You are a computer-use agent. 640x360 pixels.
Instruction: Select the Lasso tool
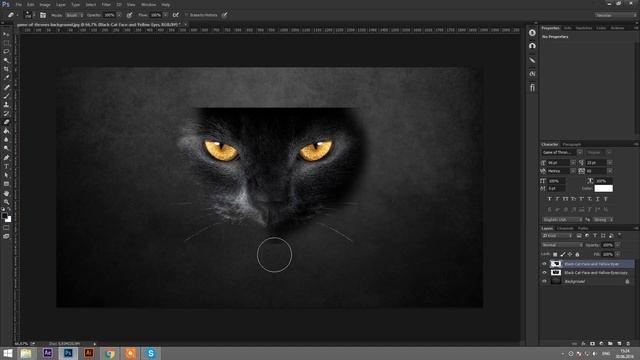tap(6, 51)
